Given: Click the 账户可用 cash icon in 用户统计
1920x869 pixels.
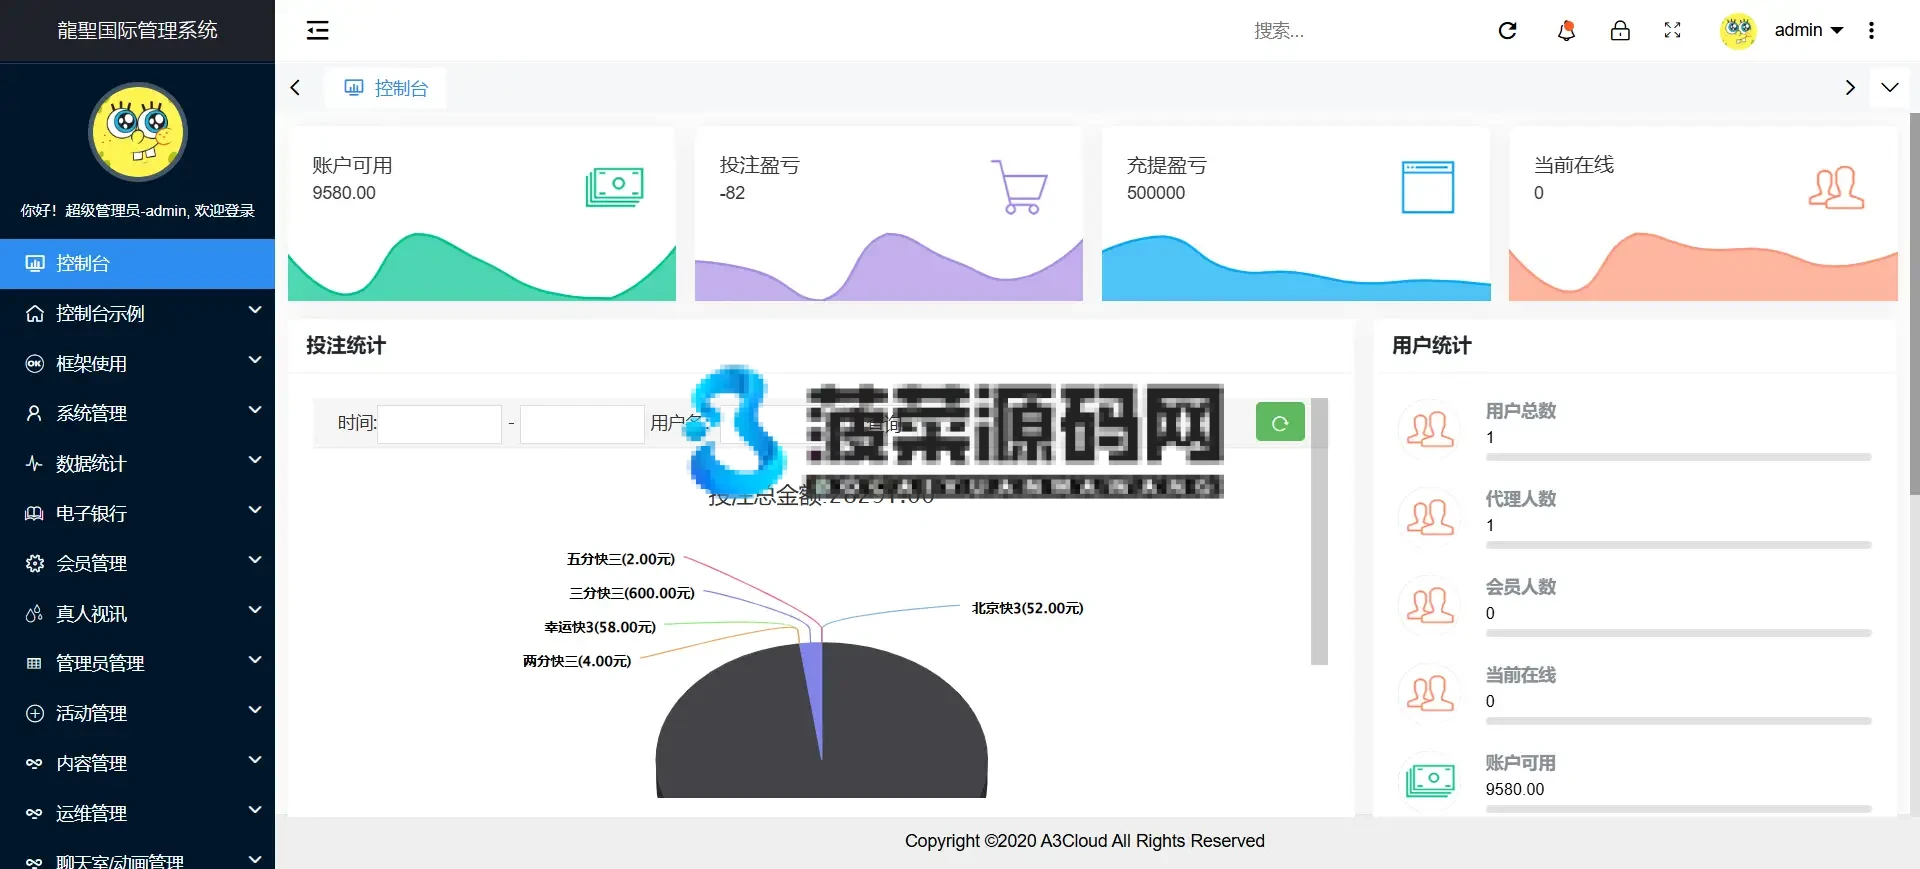Looking at the screenshot, I should (x=1430, y=780).
